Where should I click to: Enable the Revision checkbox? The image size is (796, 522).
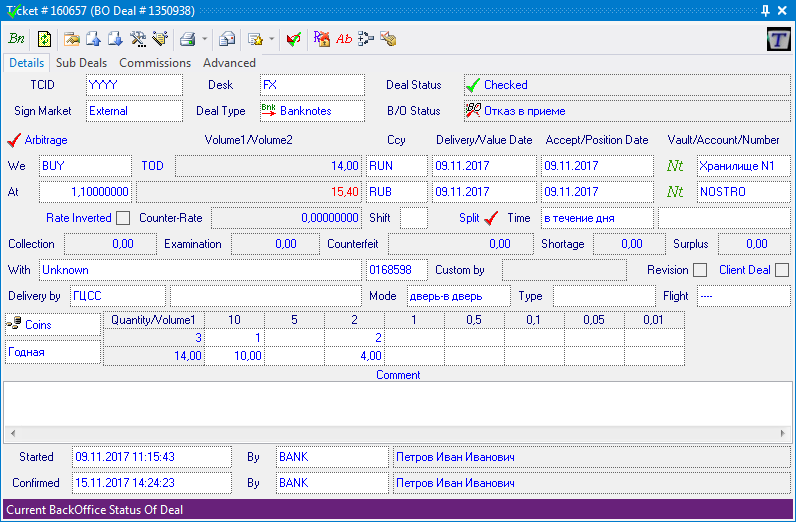tap(700, 270)
